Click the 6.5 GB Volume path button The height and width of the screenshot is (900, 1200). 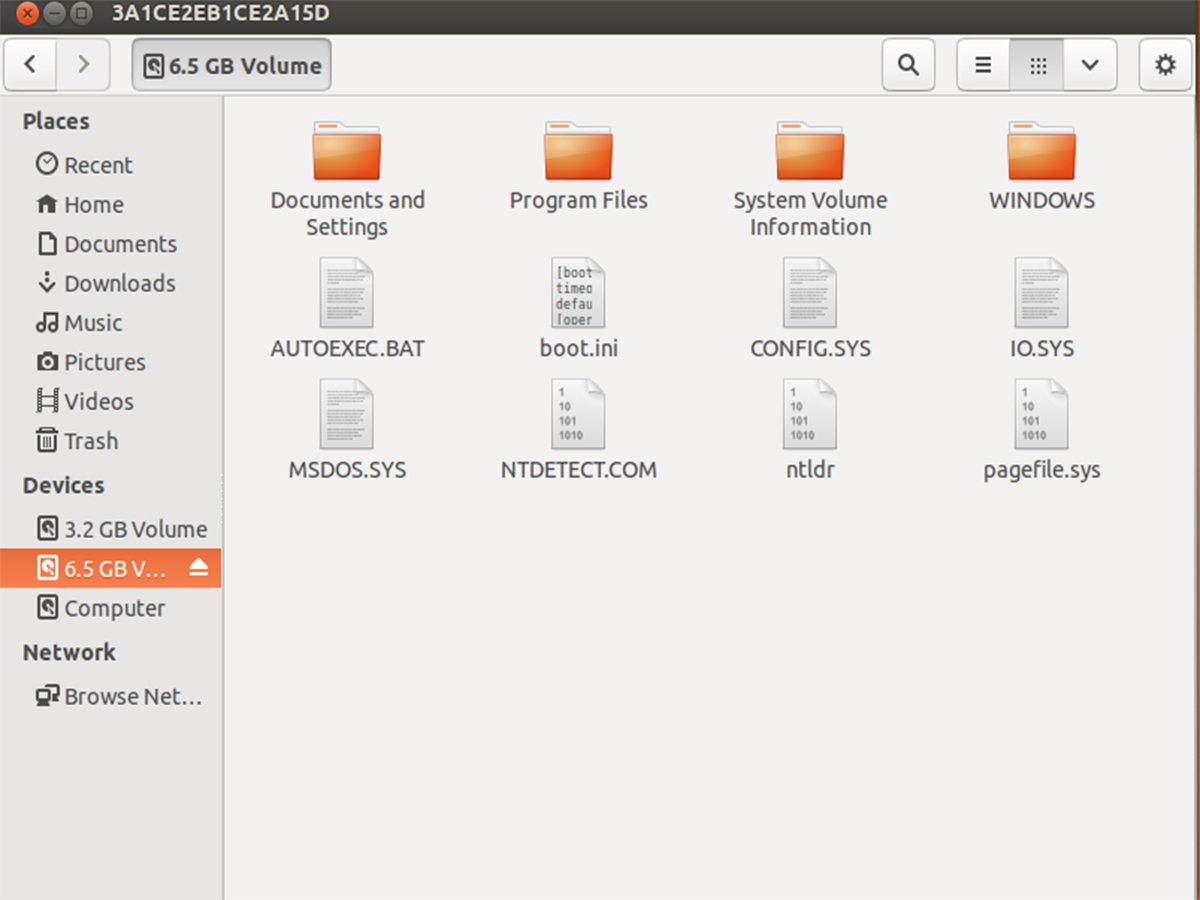[231, 65]
